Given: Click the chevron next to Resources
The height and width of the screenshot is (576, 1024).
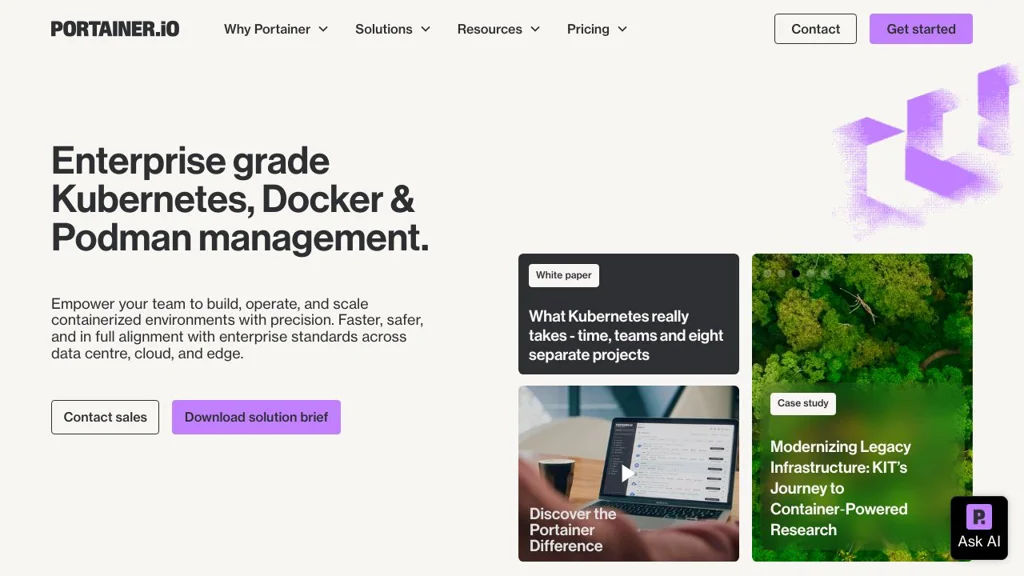Looking at the screenshot, I should [x=535, y=30].
